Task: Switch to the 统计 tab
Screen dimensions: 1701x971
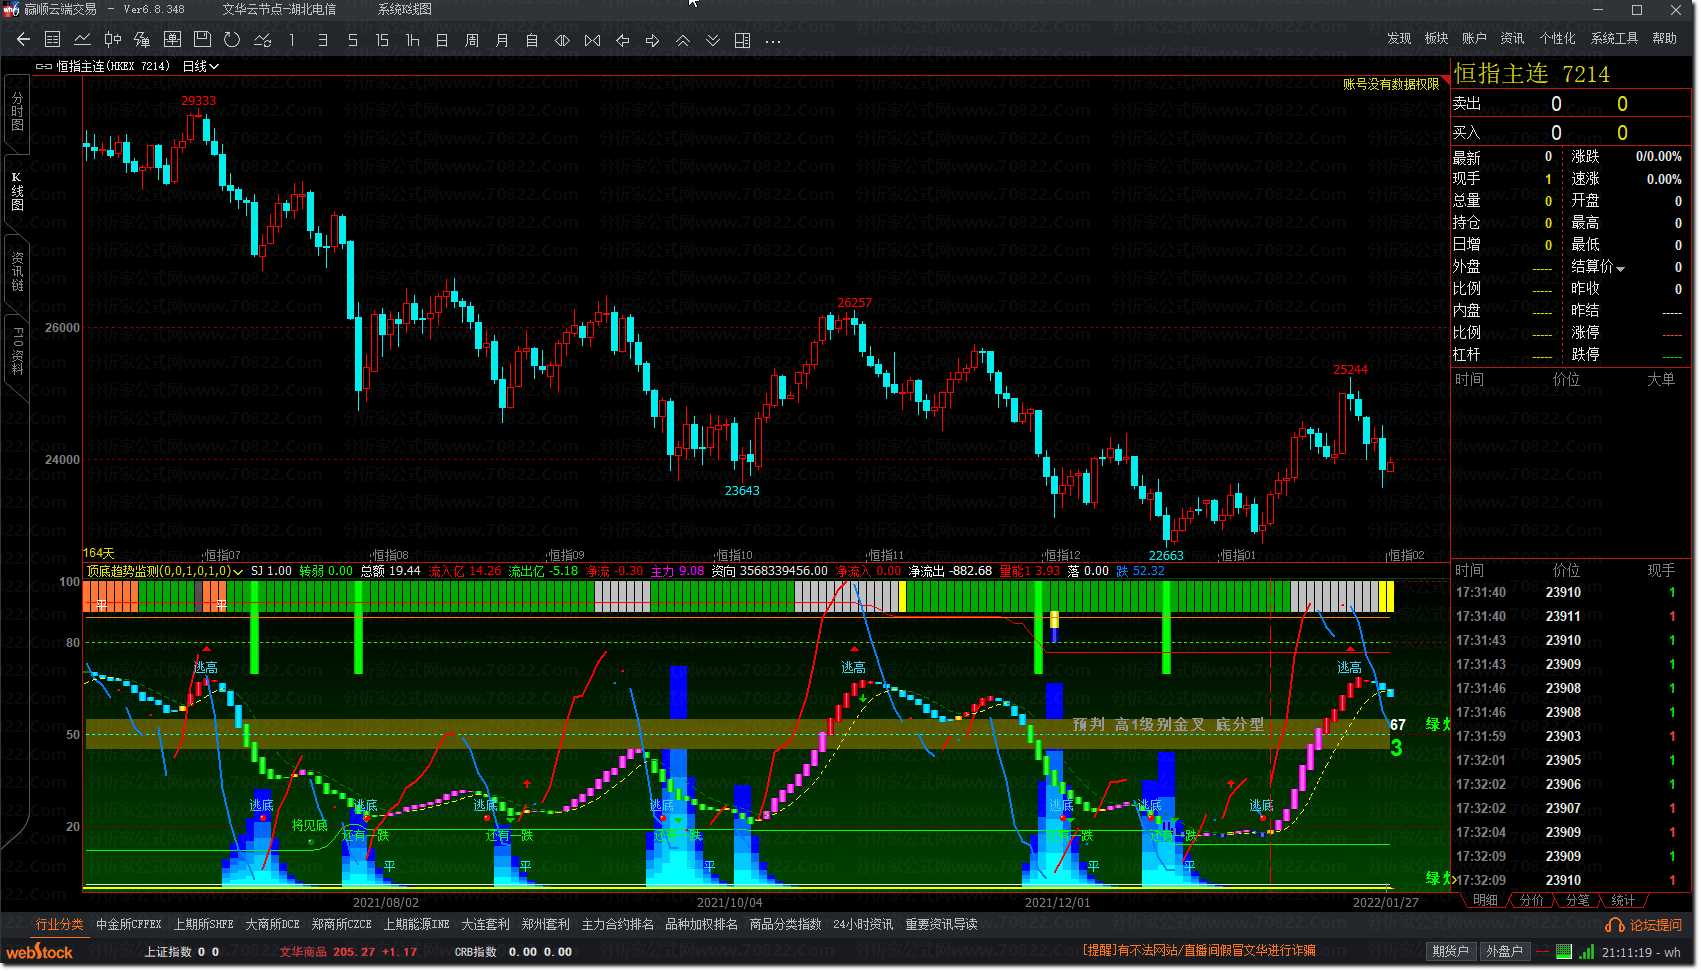Action: click(x=1623, y=900)
